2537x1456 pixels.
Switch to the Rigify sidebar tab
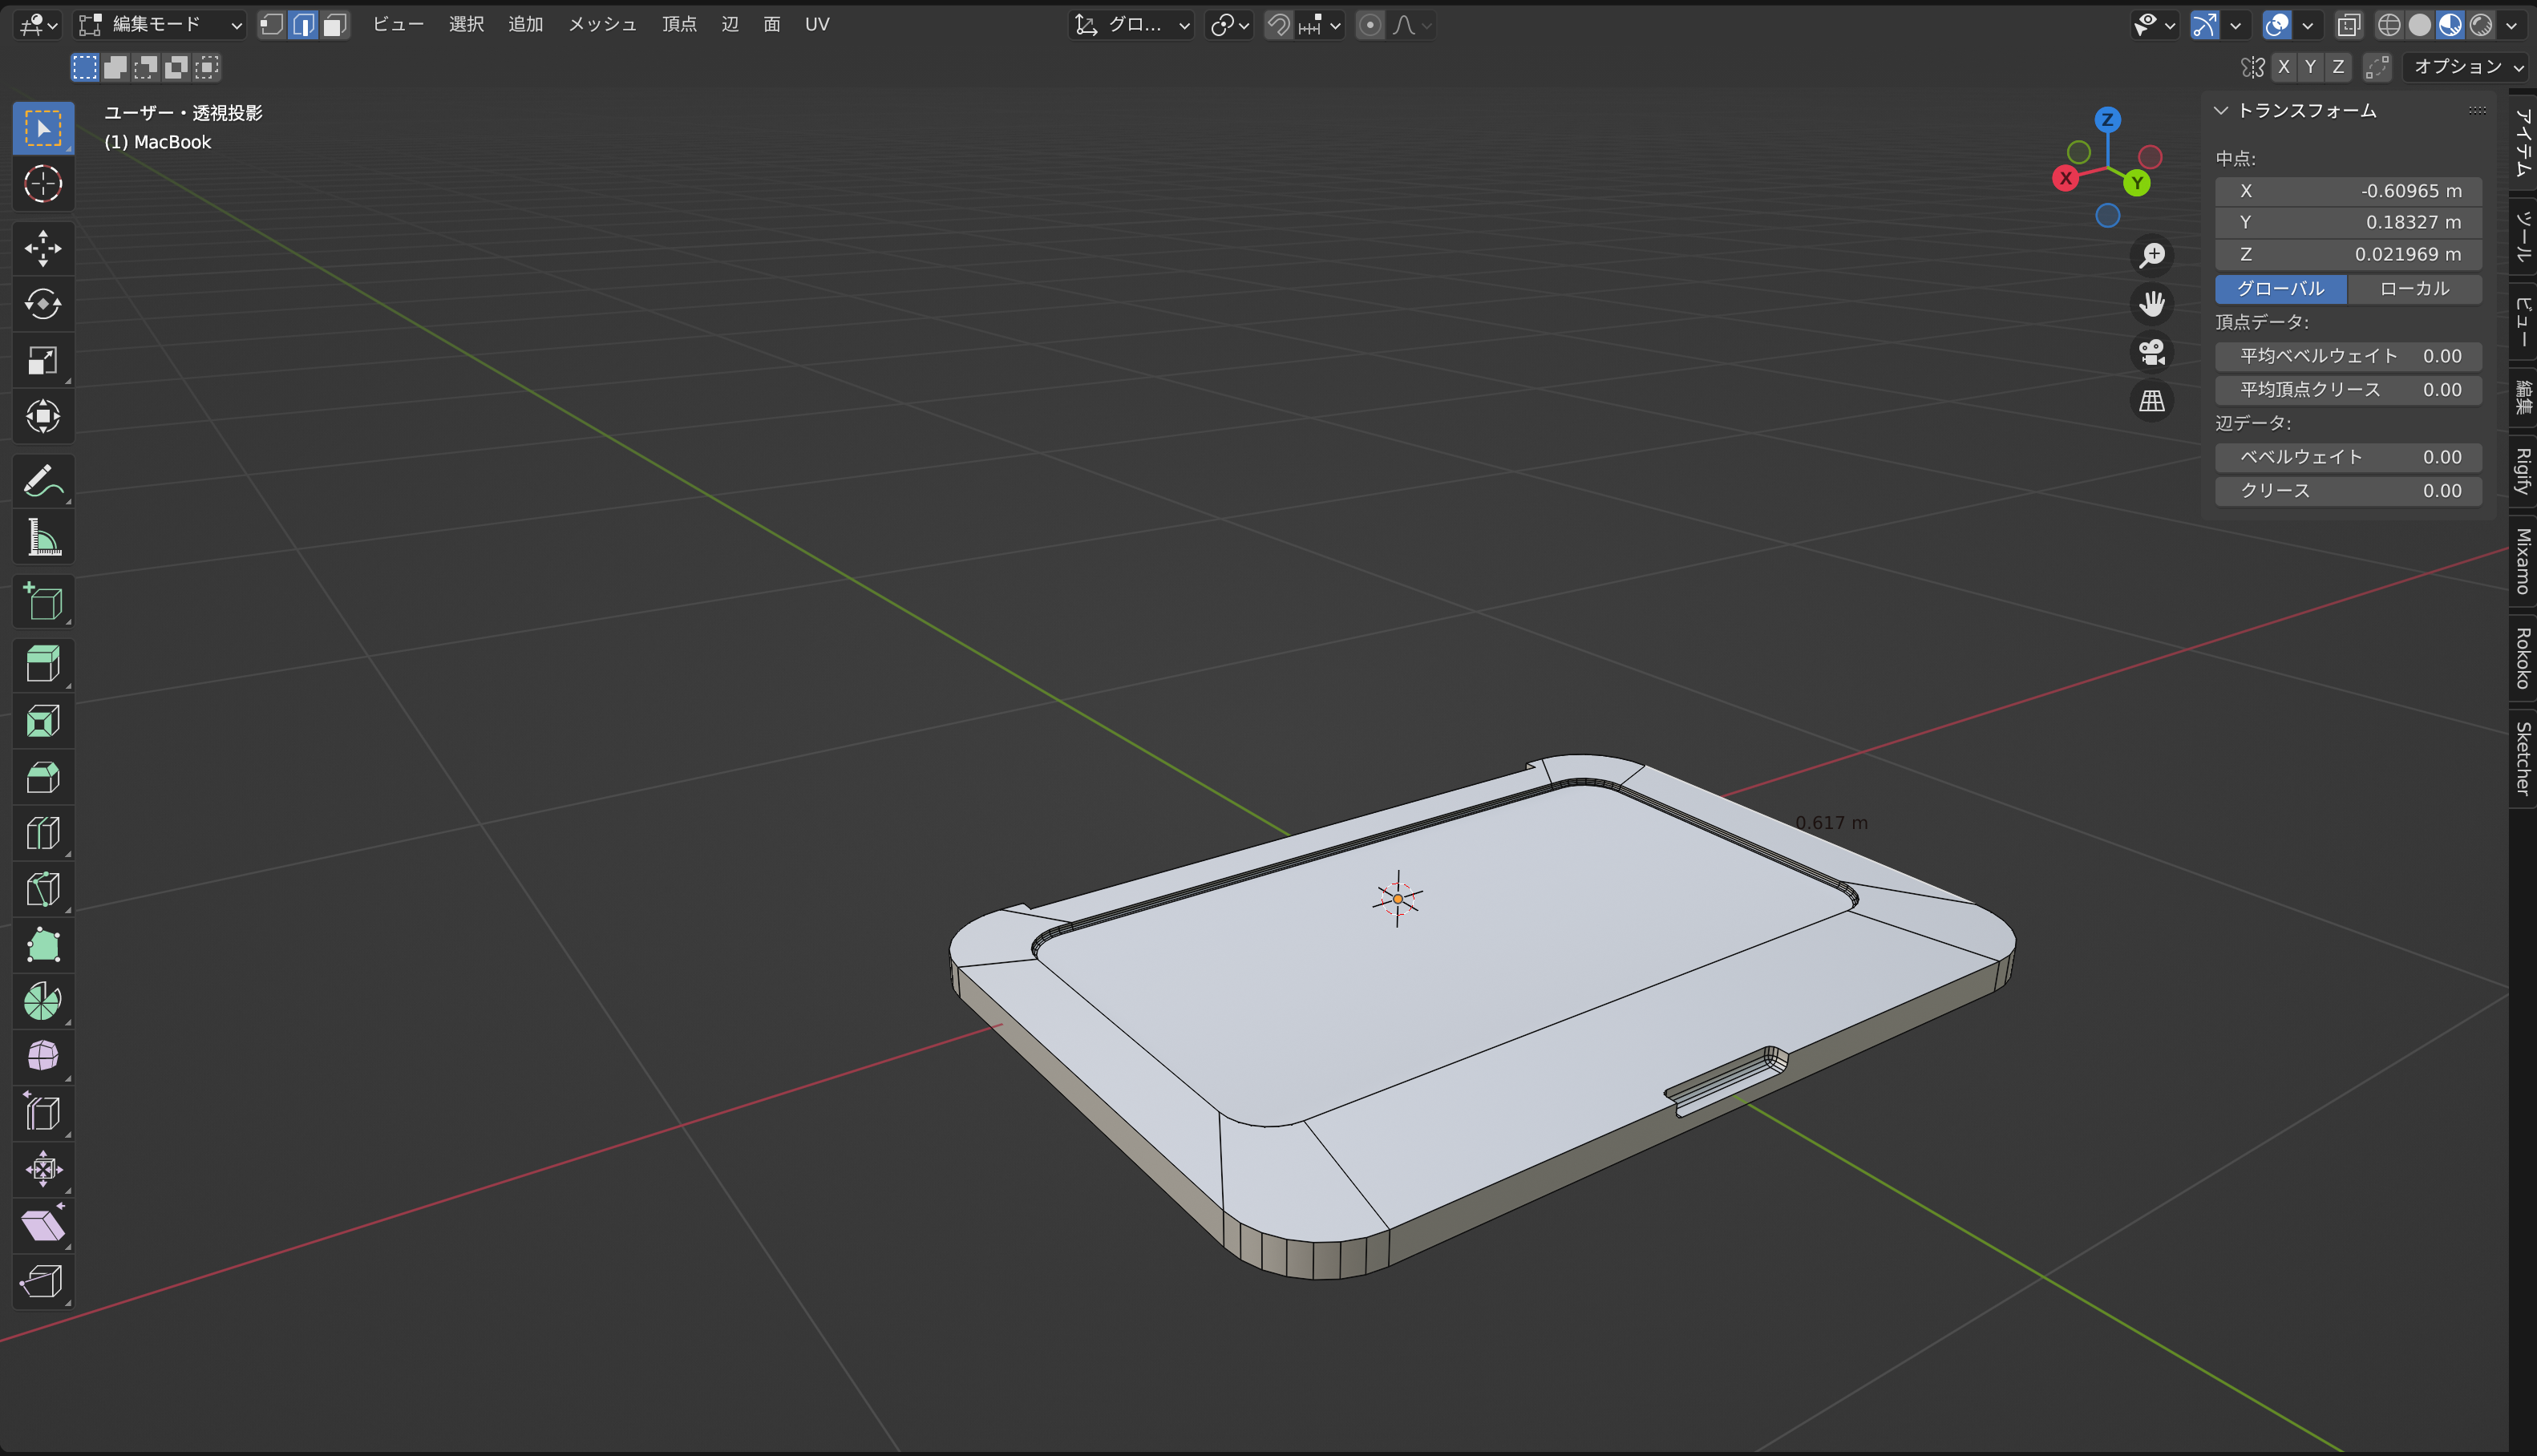coord(2523,470)
